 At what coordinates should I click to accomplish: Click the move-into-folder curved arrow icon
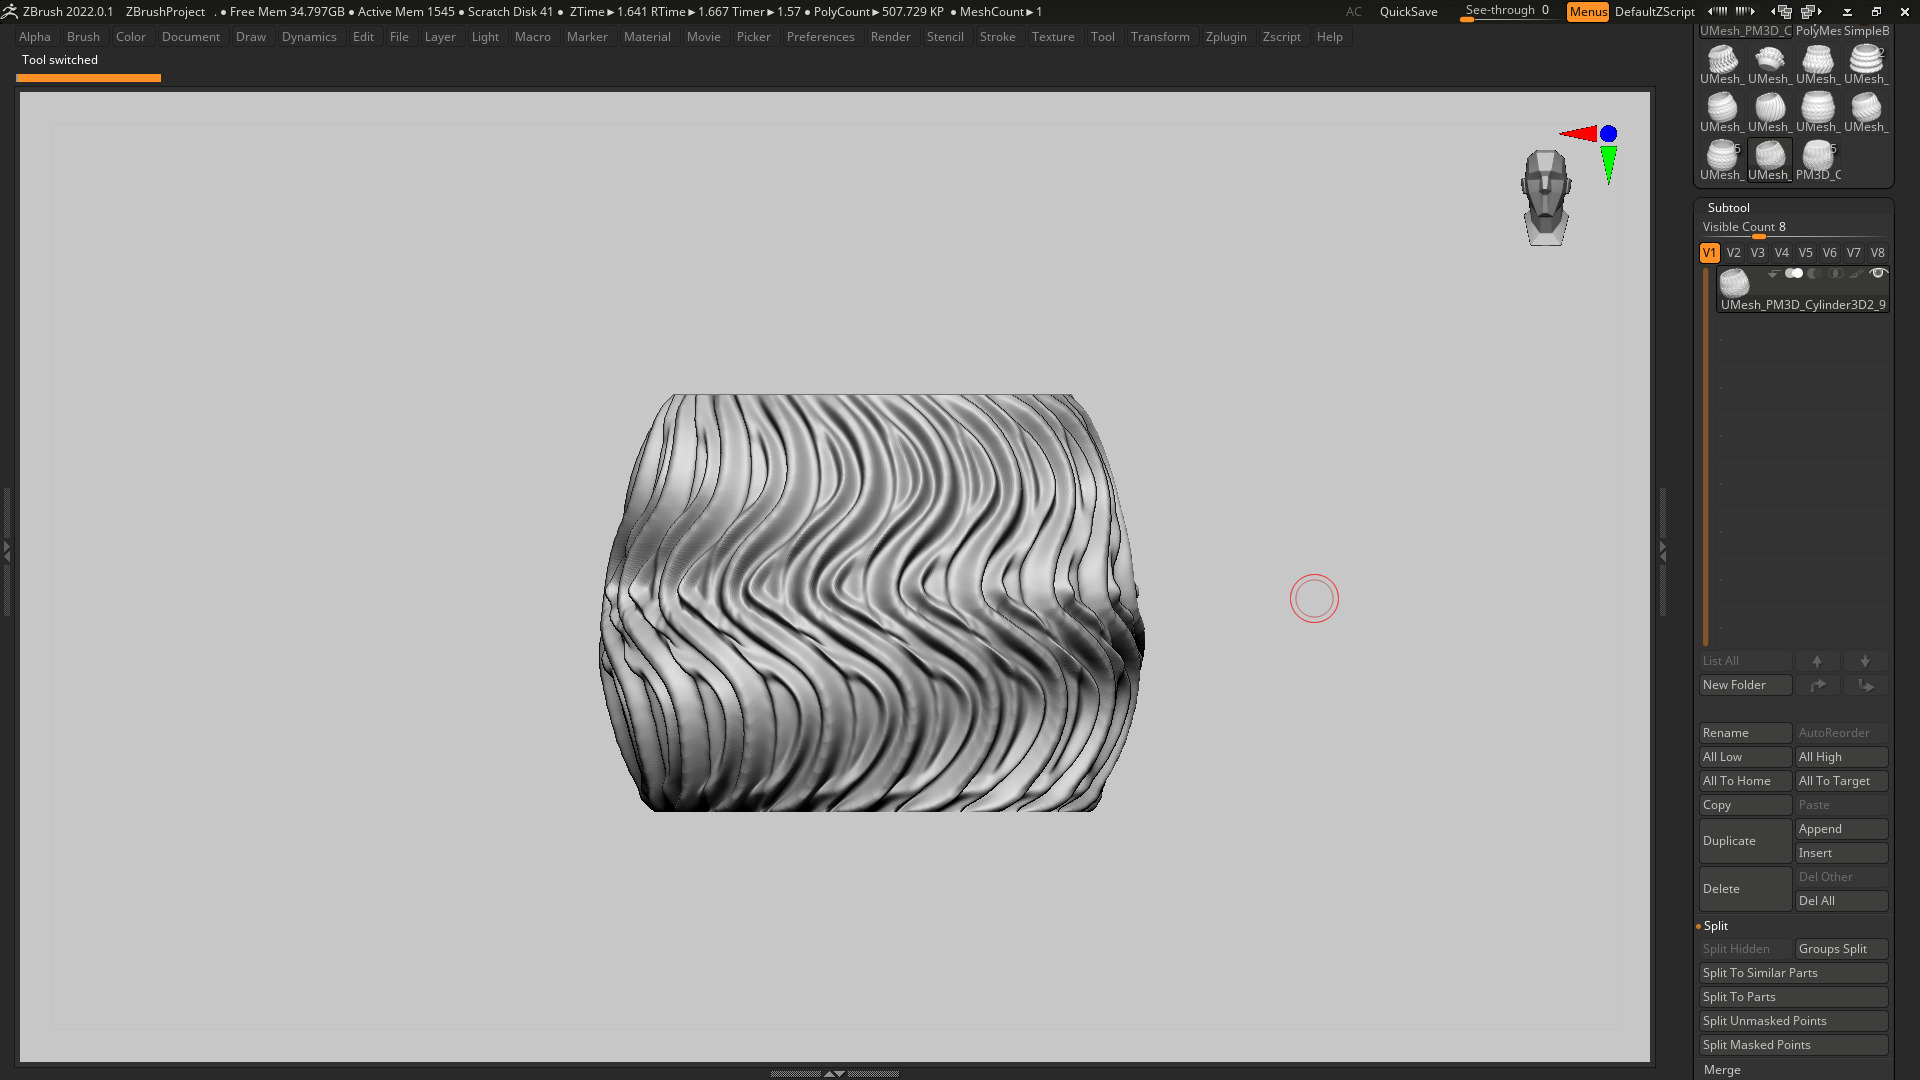(x=1817, y=685)
